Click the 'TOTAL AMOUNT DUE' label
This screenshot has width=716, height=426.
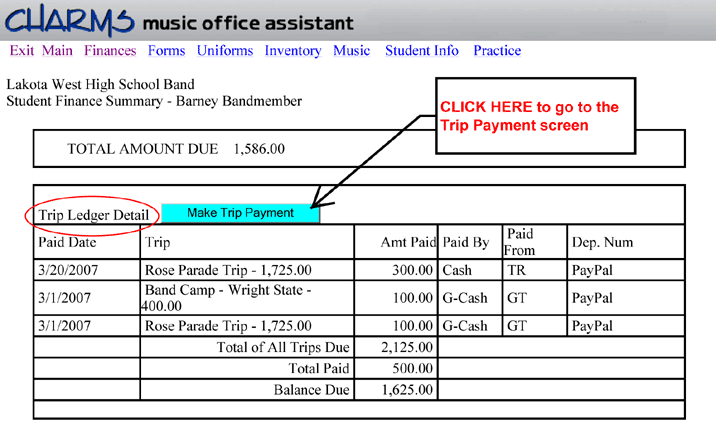point(142,149)
